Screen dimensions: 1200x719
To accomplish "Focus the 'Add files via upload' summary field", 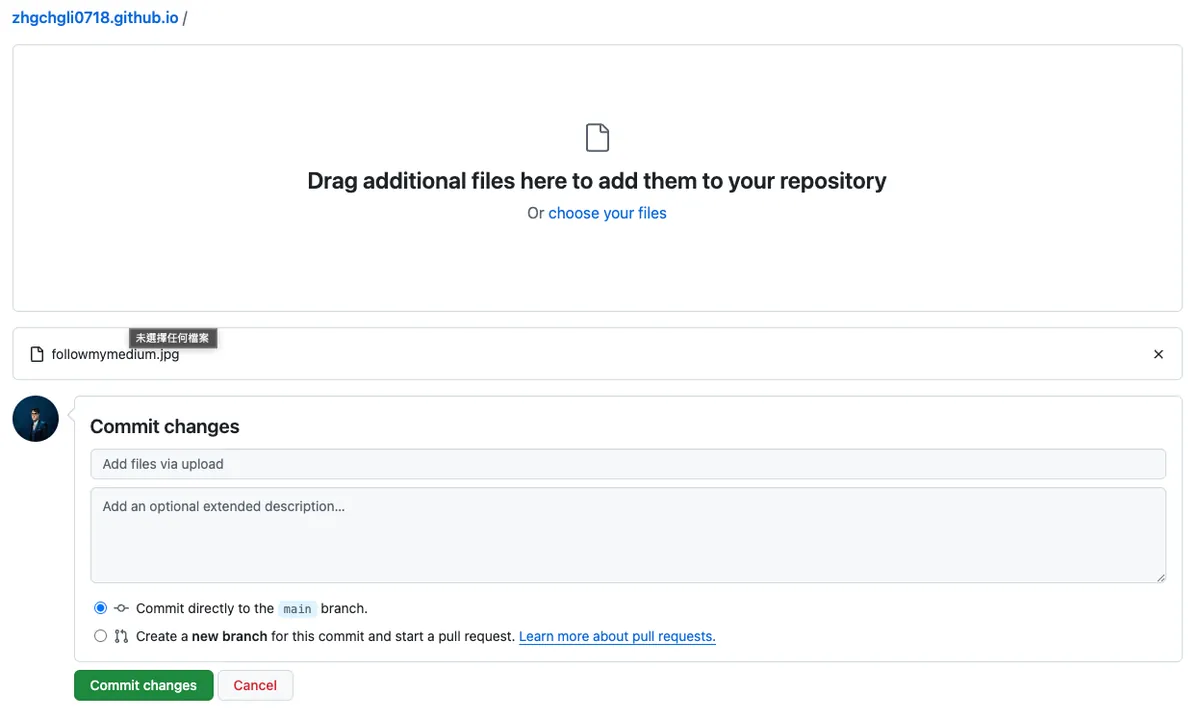I will tap(628, 464).
